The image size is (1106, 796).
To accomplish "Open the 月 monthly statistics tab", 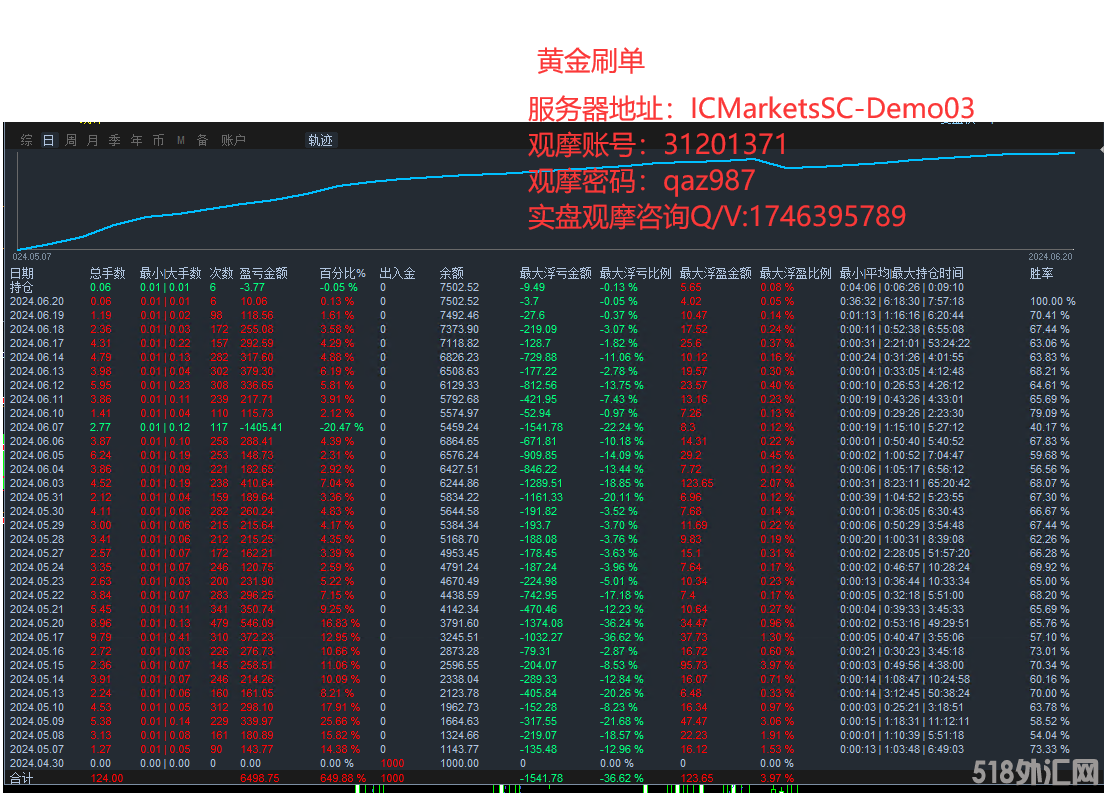I will 93,141.
